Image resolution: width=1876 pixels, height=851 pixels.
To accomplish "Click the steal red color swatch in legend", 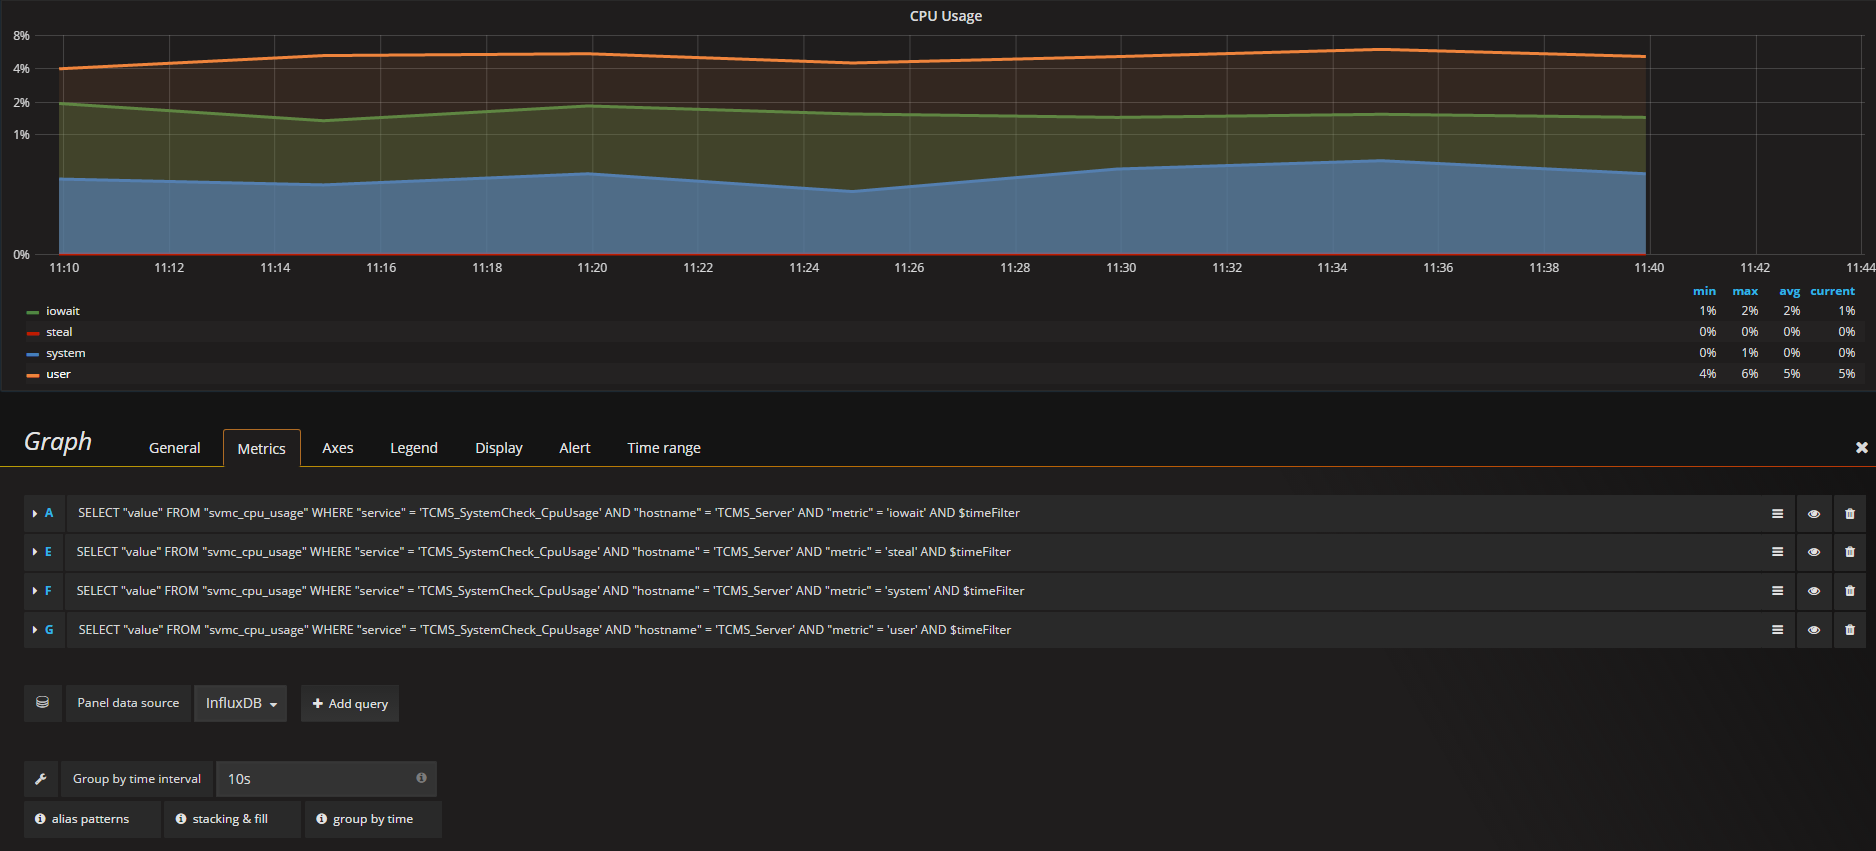I will (x=33, y=333).
